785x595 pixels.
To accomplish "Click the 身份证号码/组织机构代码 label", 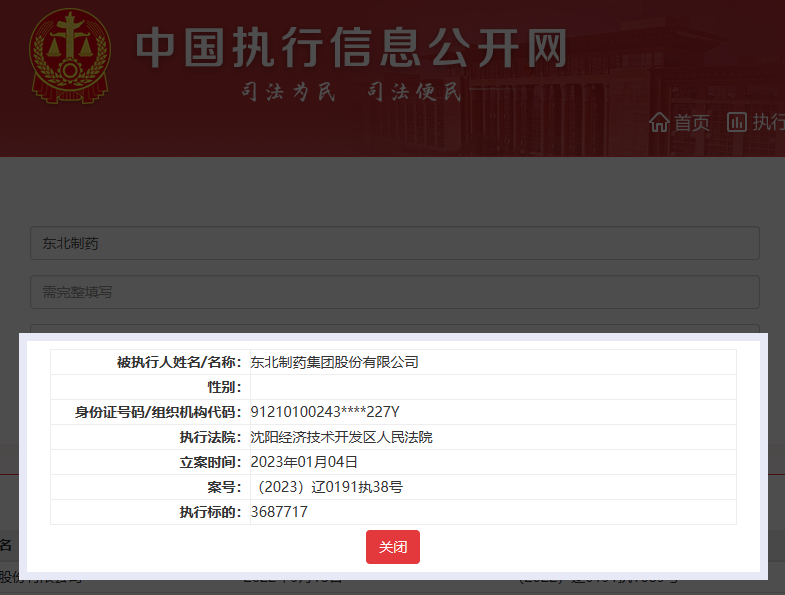I will 158,412.
